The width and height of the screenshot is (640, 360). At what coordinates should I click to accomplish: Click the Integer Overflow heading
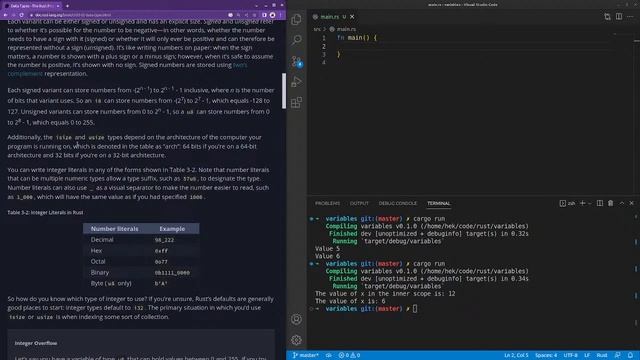[36, 343]
